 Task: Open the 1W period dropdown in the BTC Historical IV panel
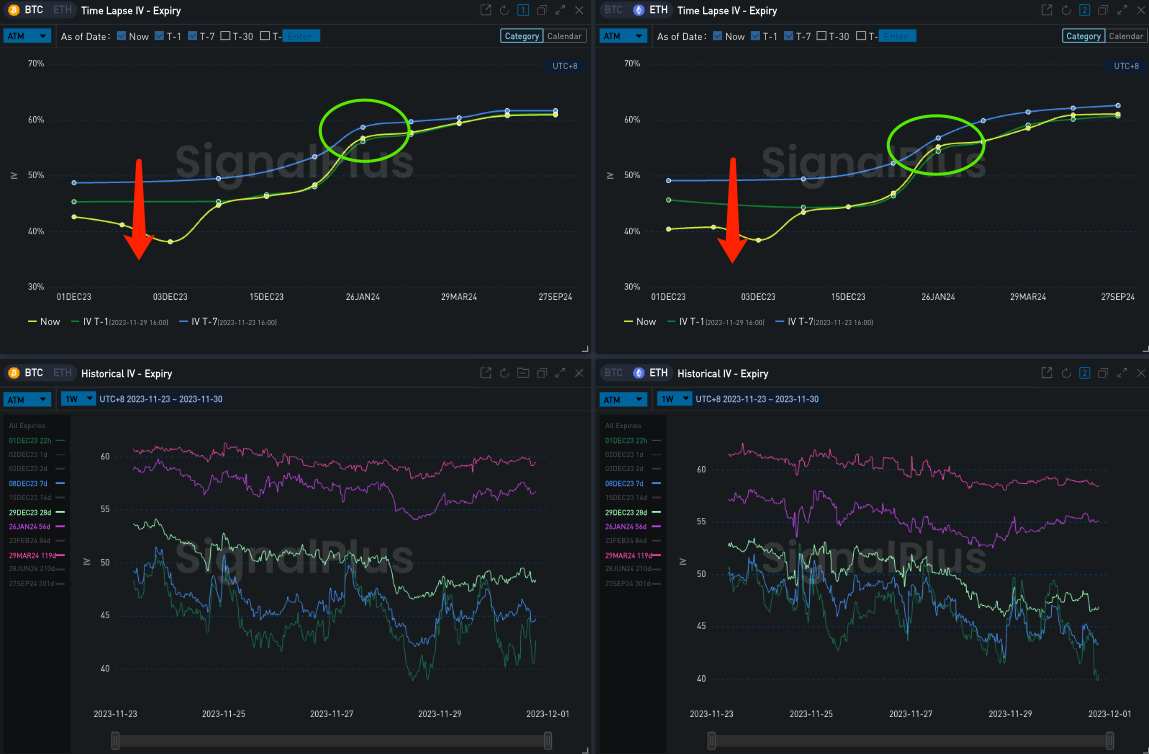tap(76, 399)
